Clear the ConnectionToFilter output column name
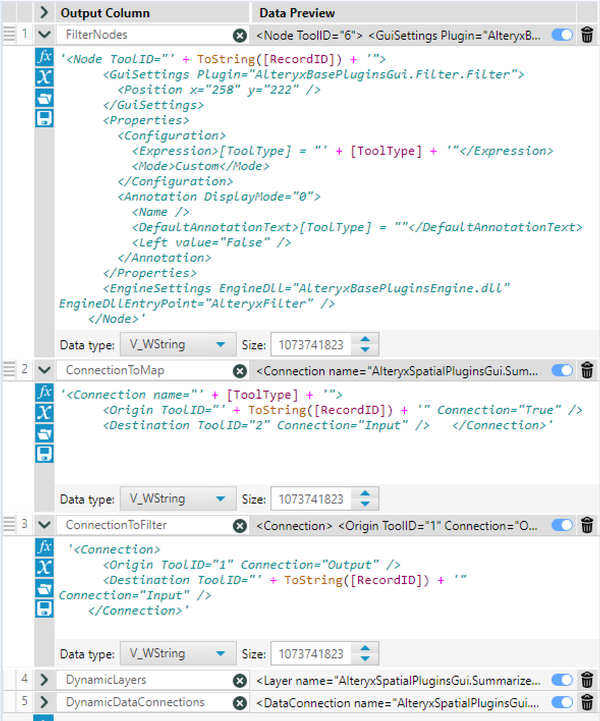The image size is (600, 721). coord(240,526)
